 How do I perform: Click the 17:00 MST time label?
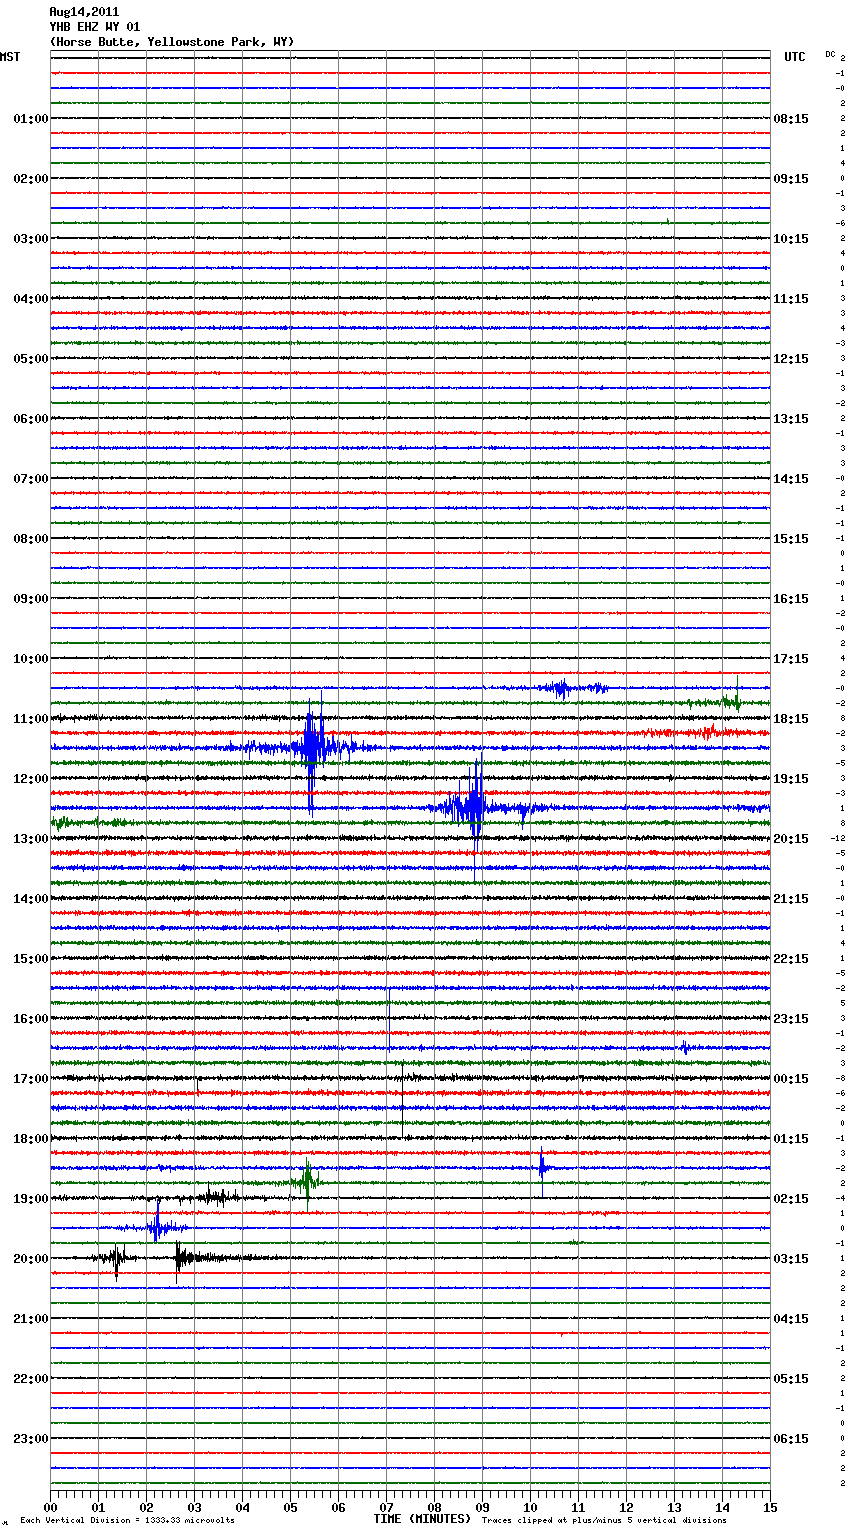click(x=30, y=1079)
